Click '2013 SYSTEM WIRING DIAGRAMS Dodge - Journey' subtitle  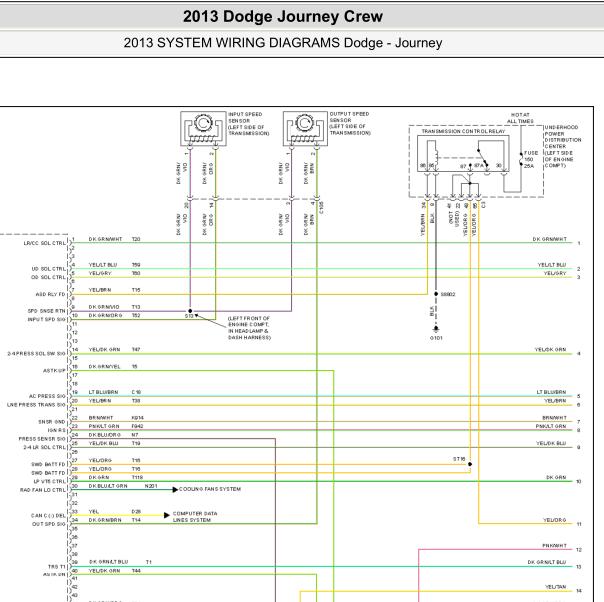click(x=282, y=42)
